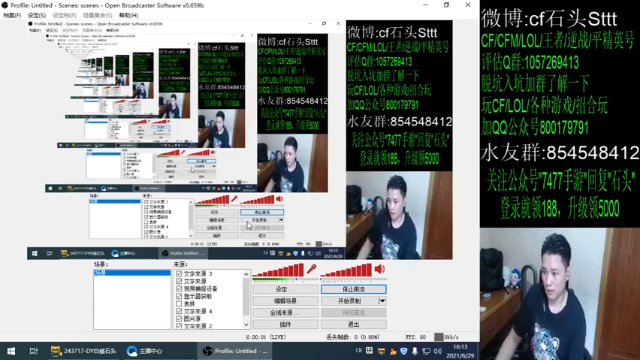
Task: Toggle checkbox for the plain 文字来源 source
Action: tap(179, 281)
